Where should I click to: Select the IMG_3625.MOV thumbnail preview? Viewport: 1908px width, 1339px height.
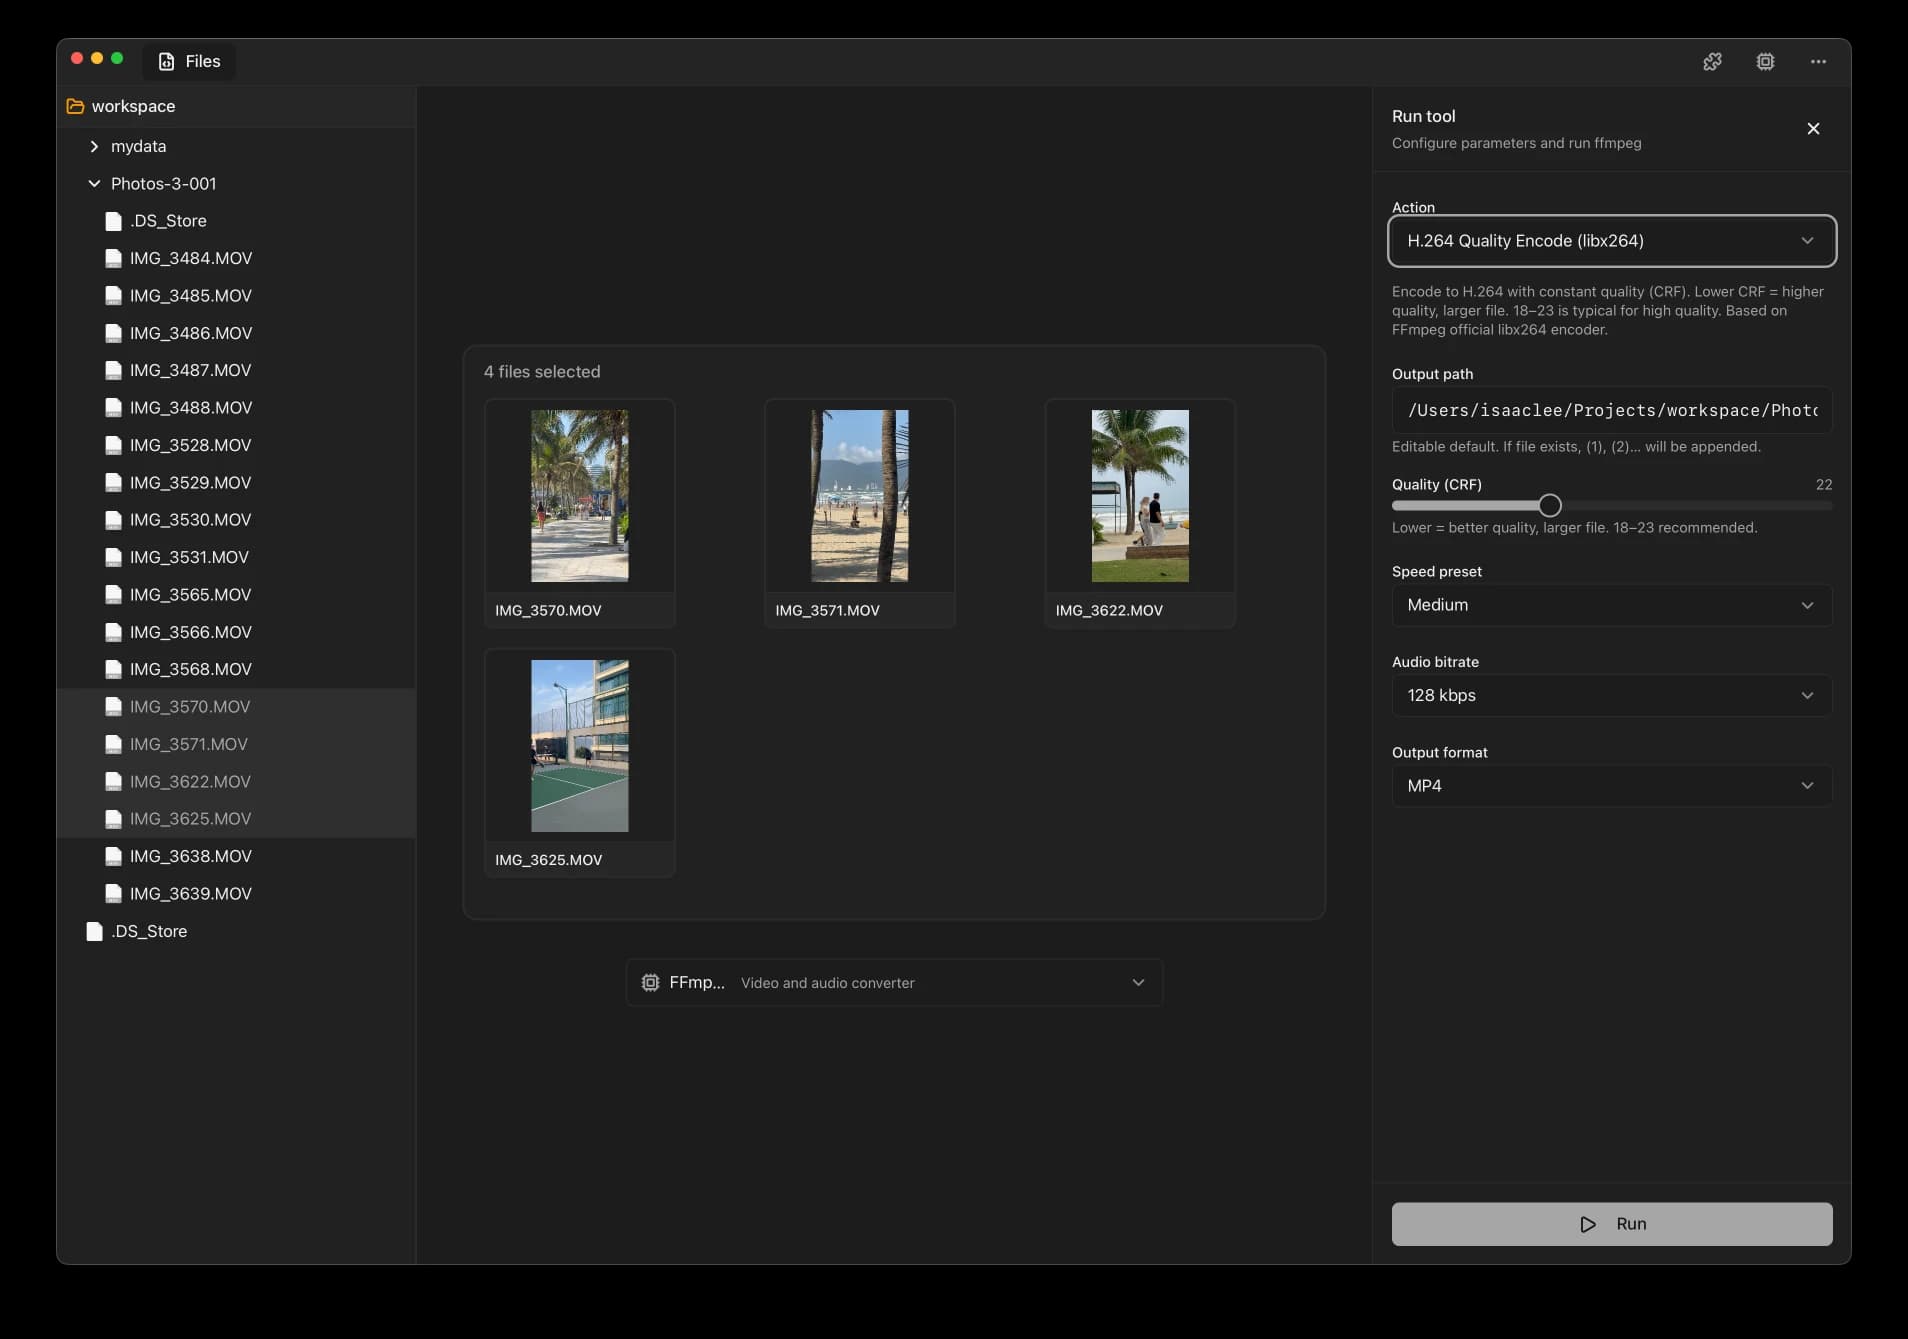coord(580,745)
